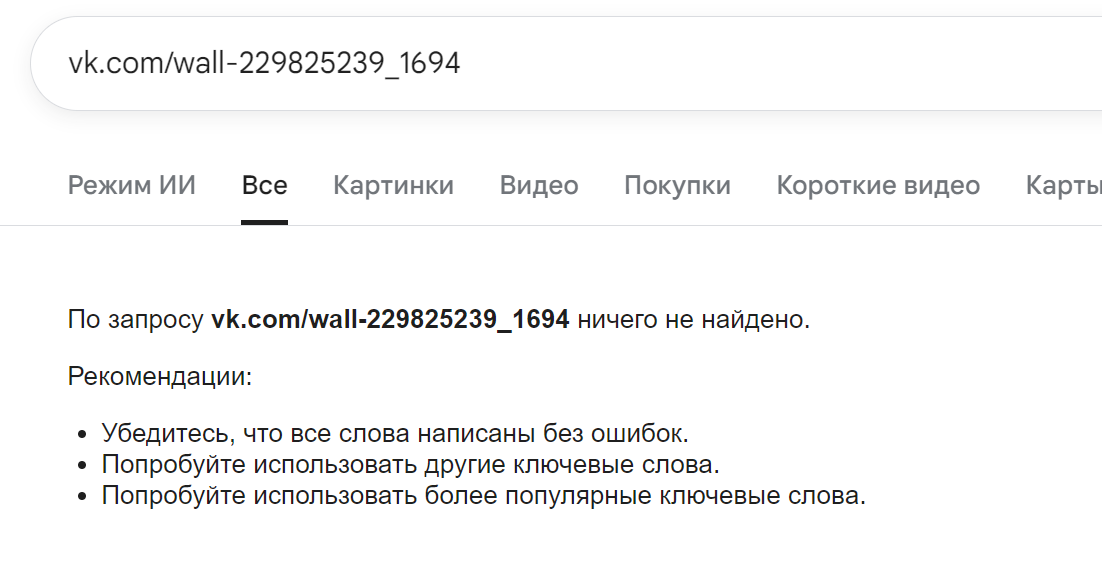Viewport: 1102px width, 575px height.
Task: Click the black underline beneath the "Все" tab
Action: [264, 222]
